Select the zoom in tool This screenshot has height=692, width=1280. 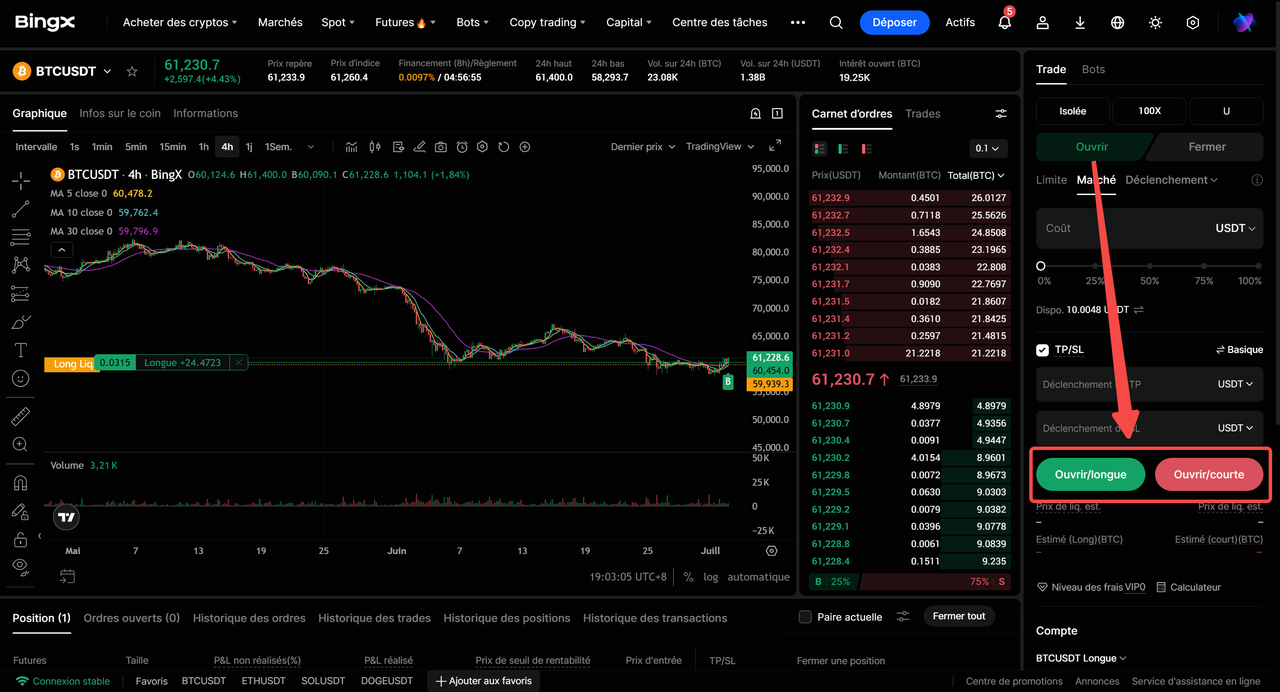[20, 444]
